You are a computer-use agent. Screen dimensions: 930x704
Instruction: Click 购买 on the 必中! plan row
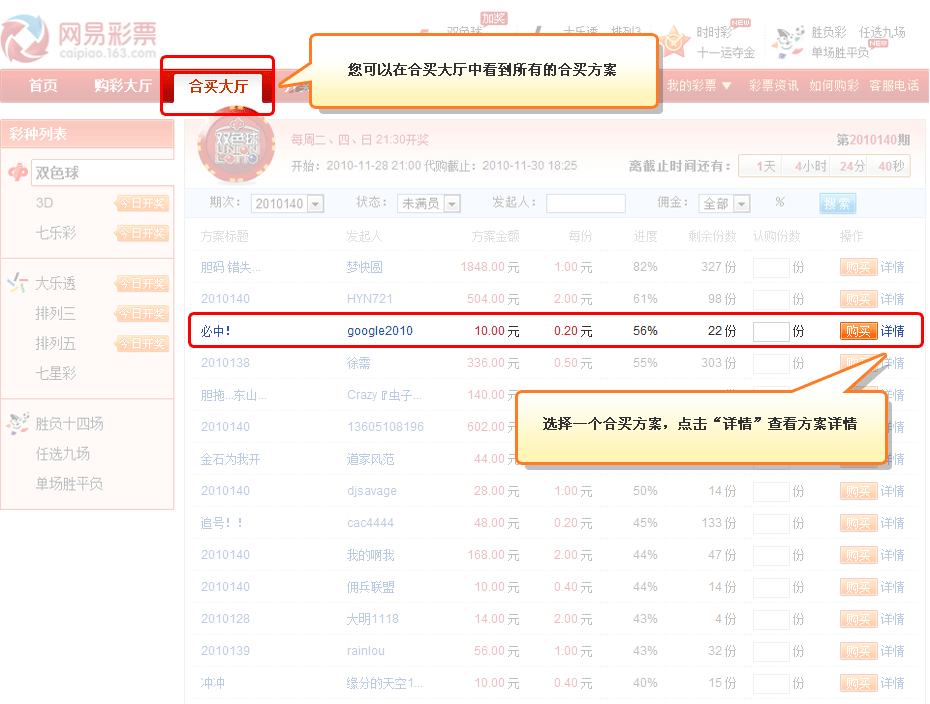click(x=858, y=330)
